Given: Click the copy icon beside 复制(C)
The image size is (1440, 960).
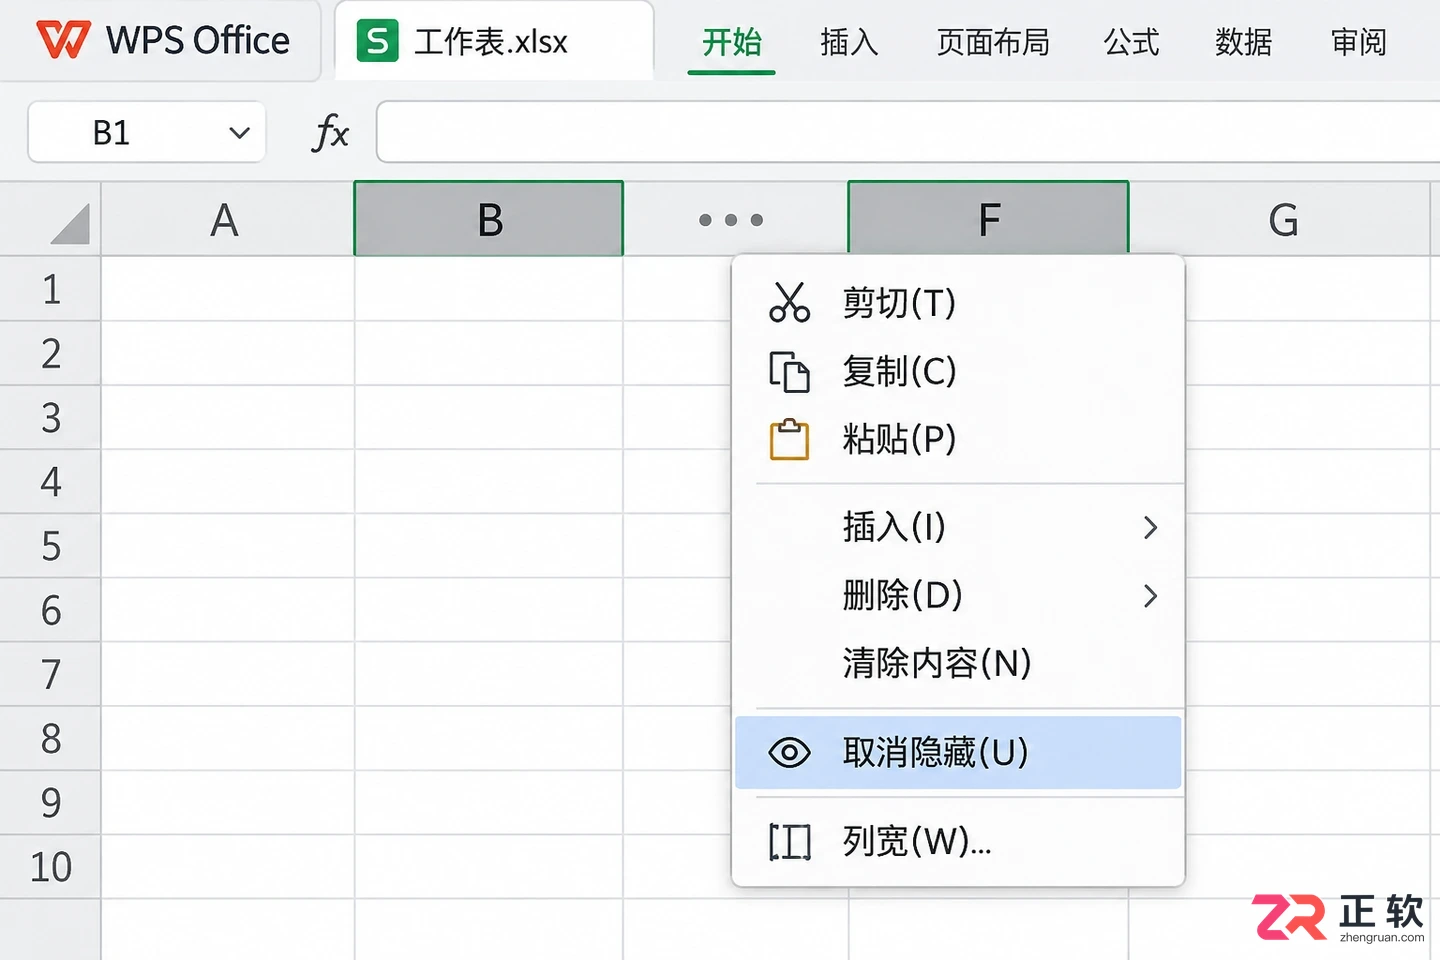Looking at the screenshot, I should click(x=789, y=371).
